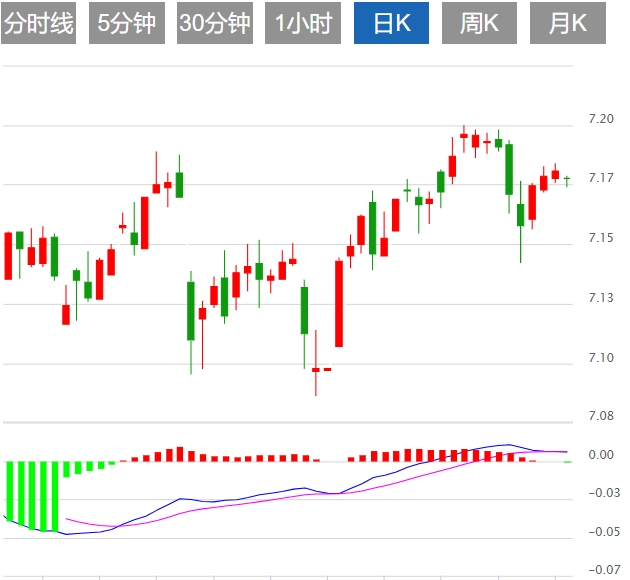Click the leftmost red candlestick
The height and width of the screenshot is (580, 630).
point(9,256)
